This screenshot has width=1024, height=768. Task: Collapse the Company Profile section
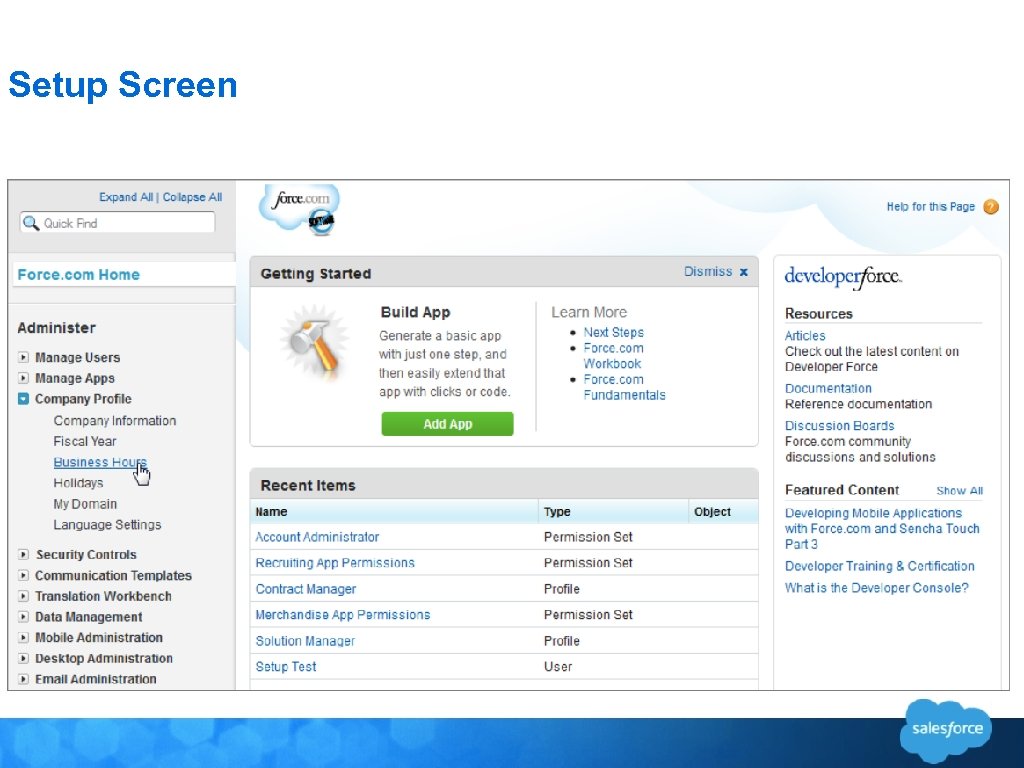coord(24,398)
